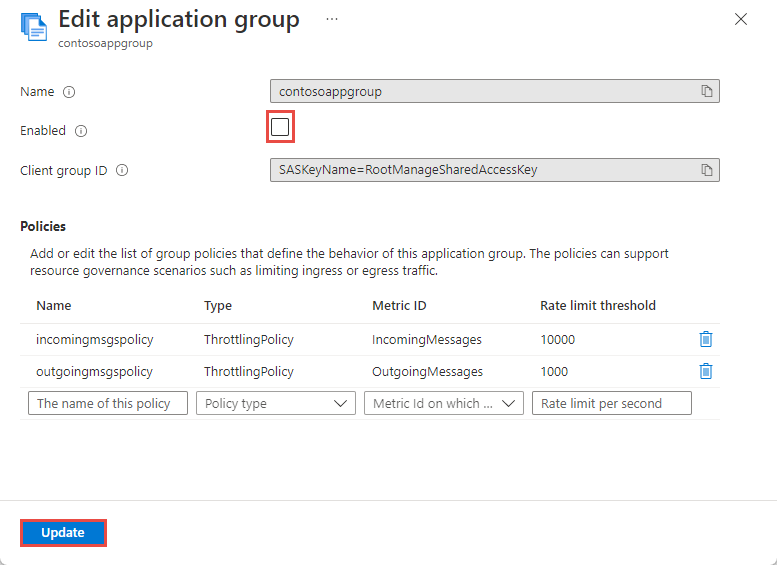
Task: Click the 1000 rate limit value
Action: [554, 372]
